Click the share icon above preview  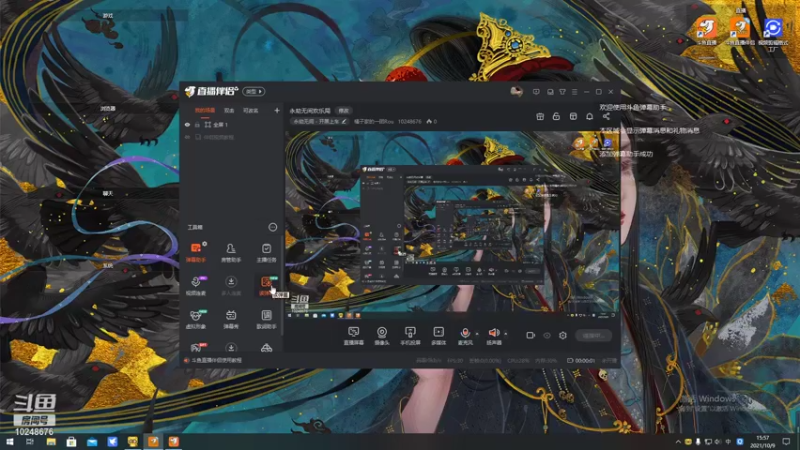click(x=606, y=117)
